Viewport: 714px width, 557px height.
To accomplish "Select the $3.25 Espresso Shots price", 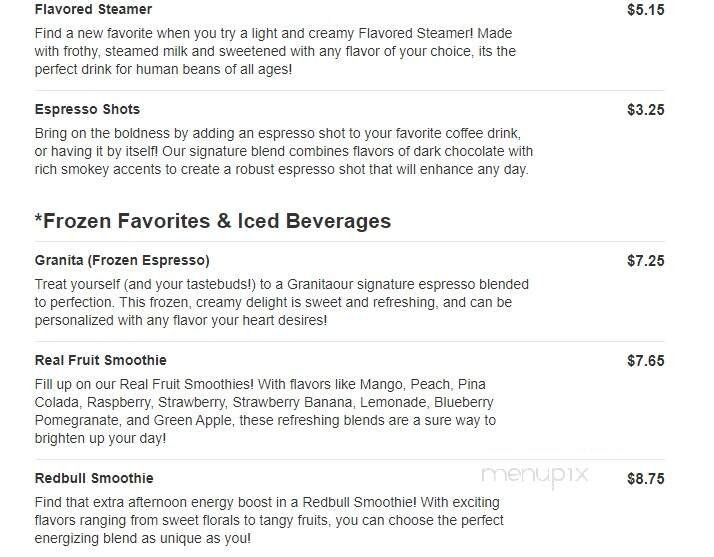I will click(x=645, y=110).
